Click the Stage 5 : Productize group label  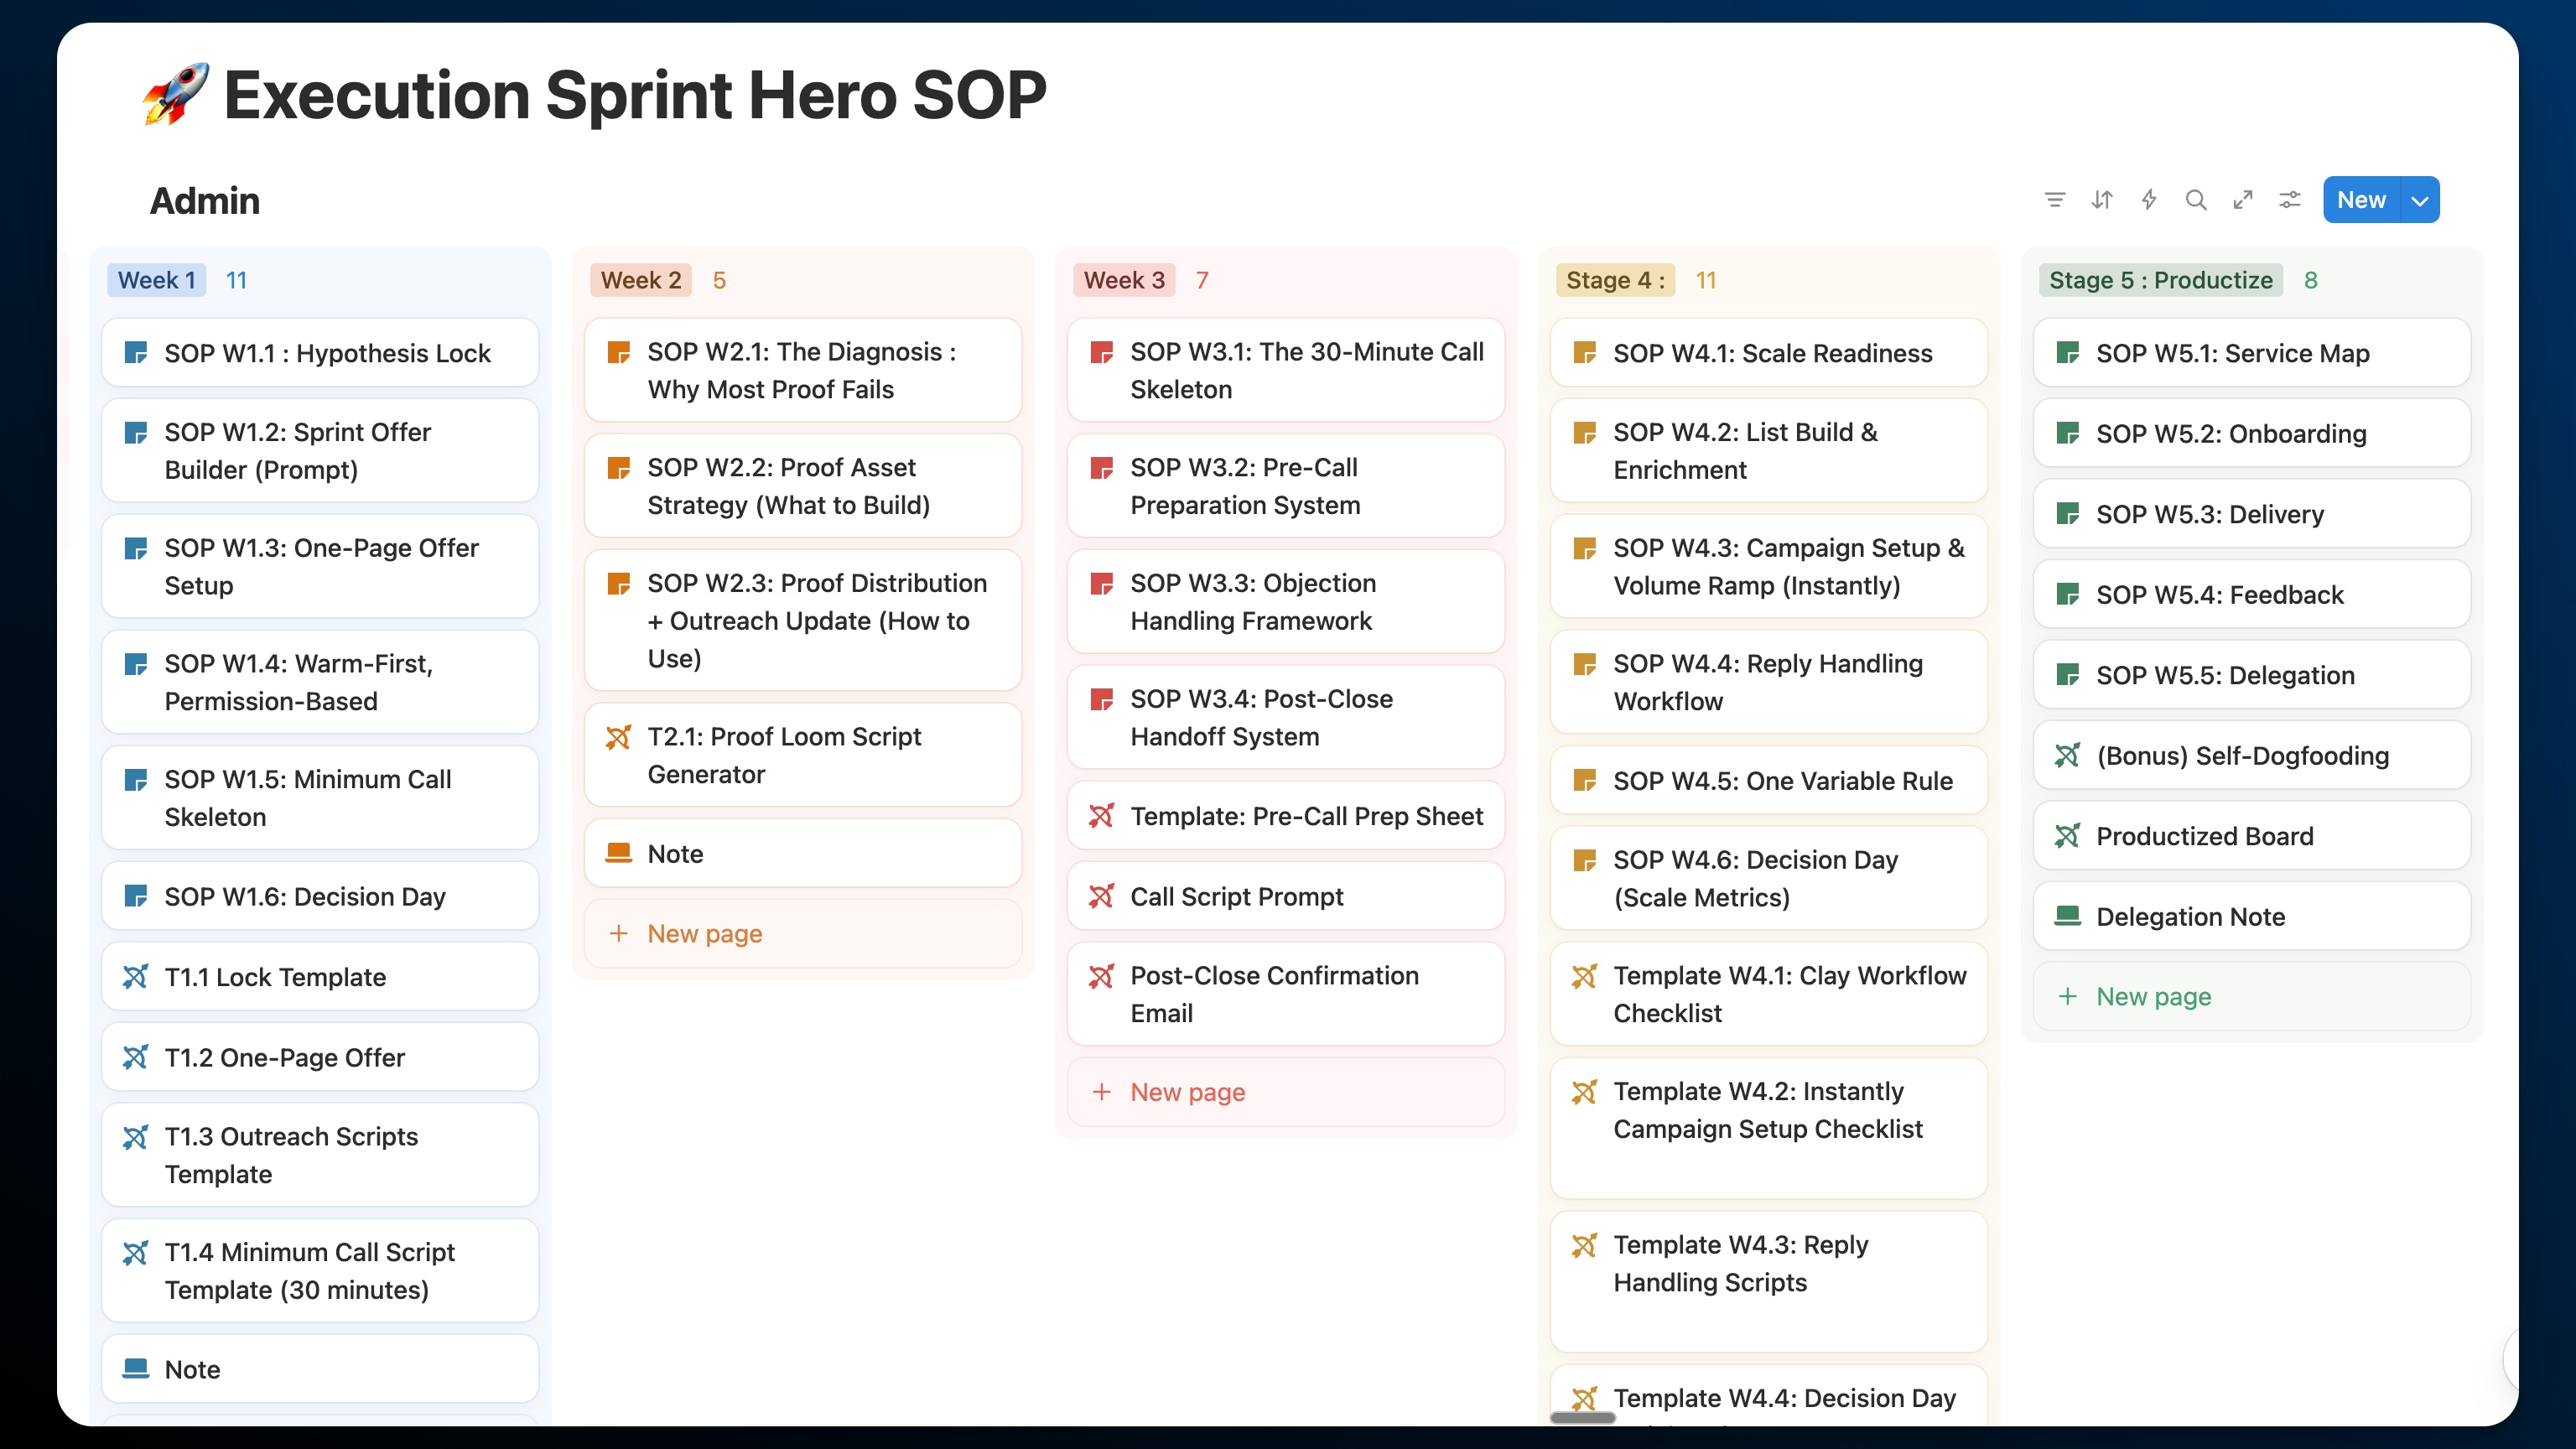pos(2160,280)
